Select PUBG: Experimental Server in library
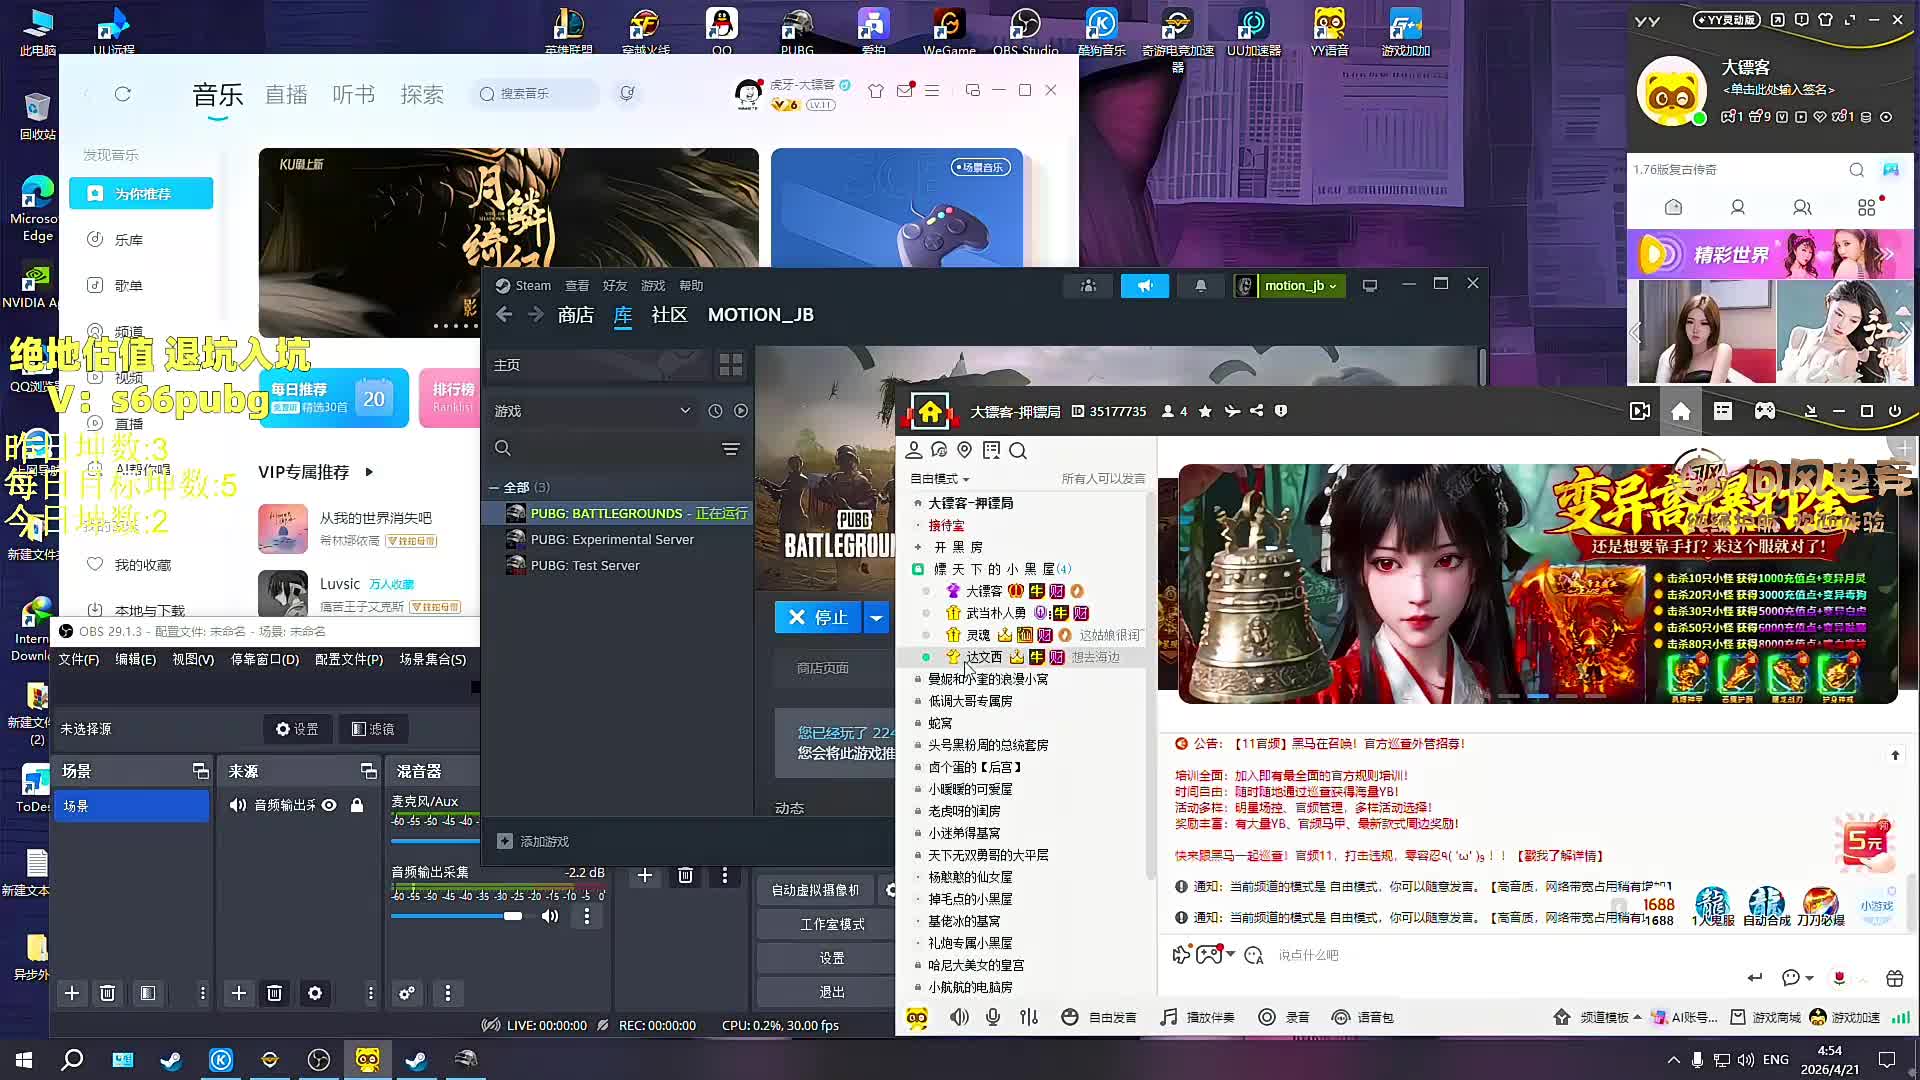The image size is (1920, 1080). tap(612, 539)
